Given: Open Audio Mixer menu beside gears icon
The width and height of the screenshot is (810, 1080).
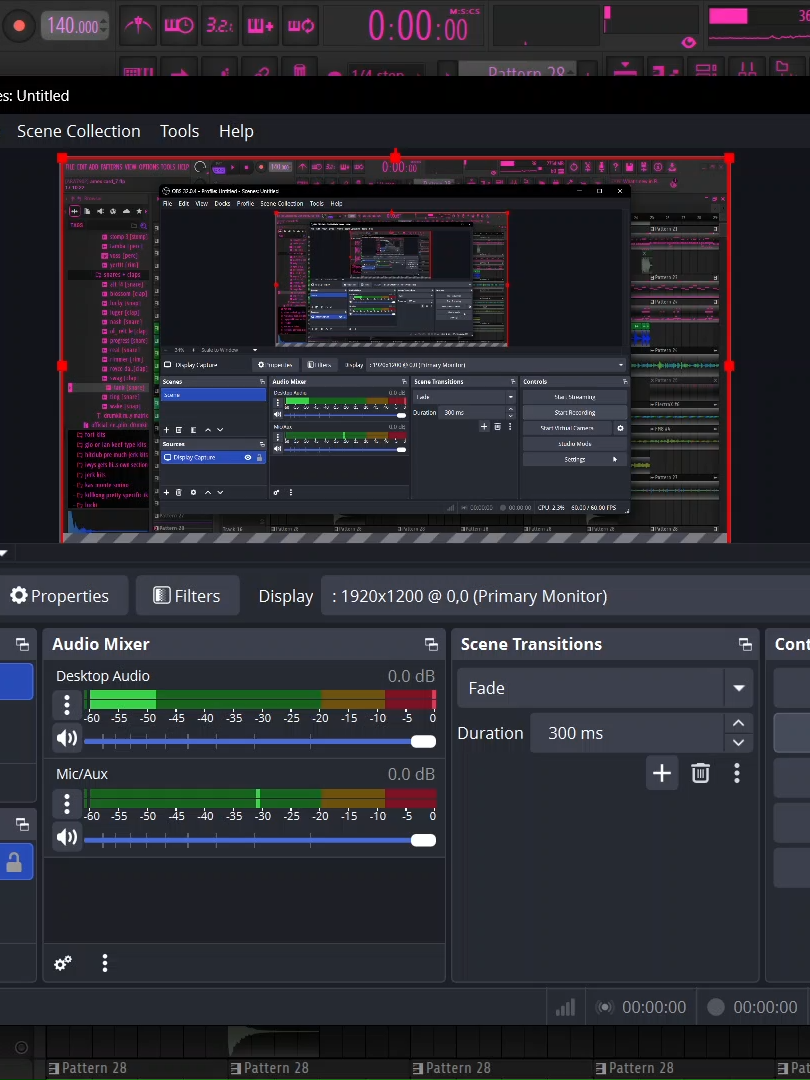Looking at the screenshot, I should click(x=105, y=963).
